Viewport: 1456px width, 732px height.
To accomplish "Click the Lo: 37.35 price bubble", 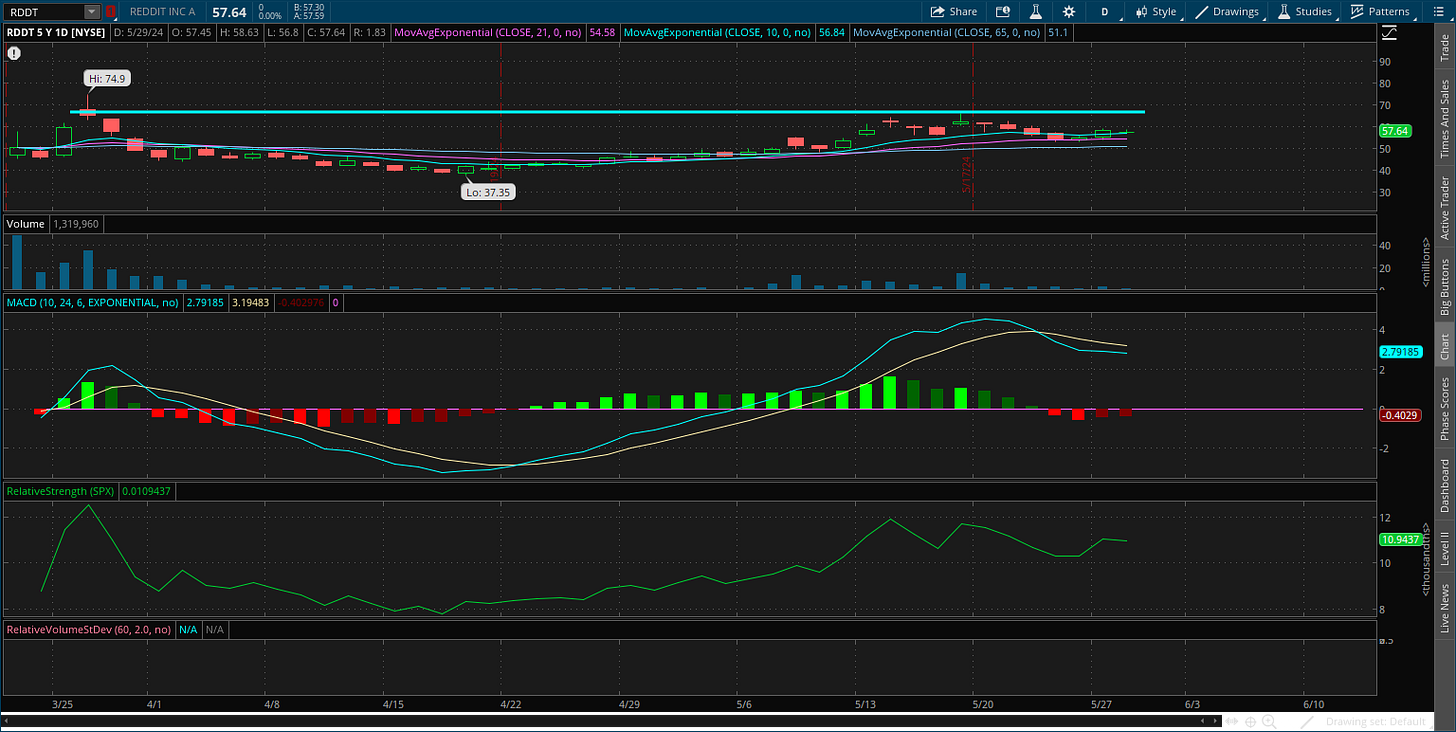I will pos(488,192).
